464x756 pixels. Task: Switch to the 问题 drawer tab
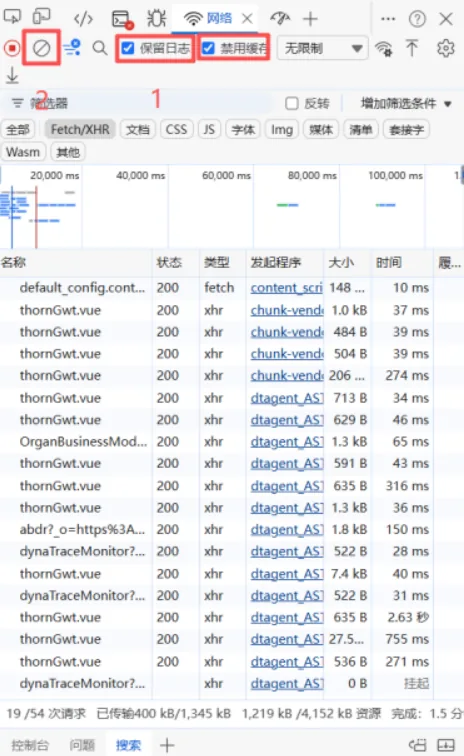pos(82,745)
